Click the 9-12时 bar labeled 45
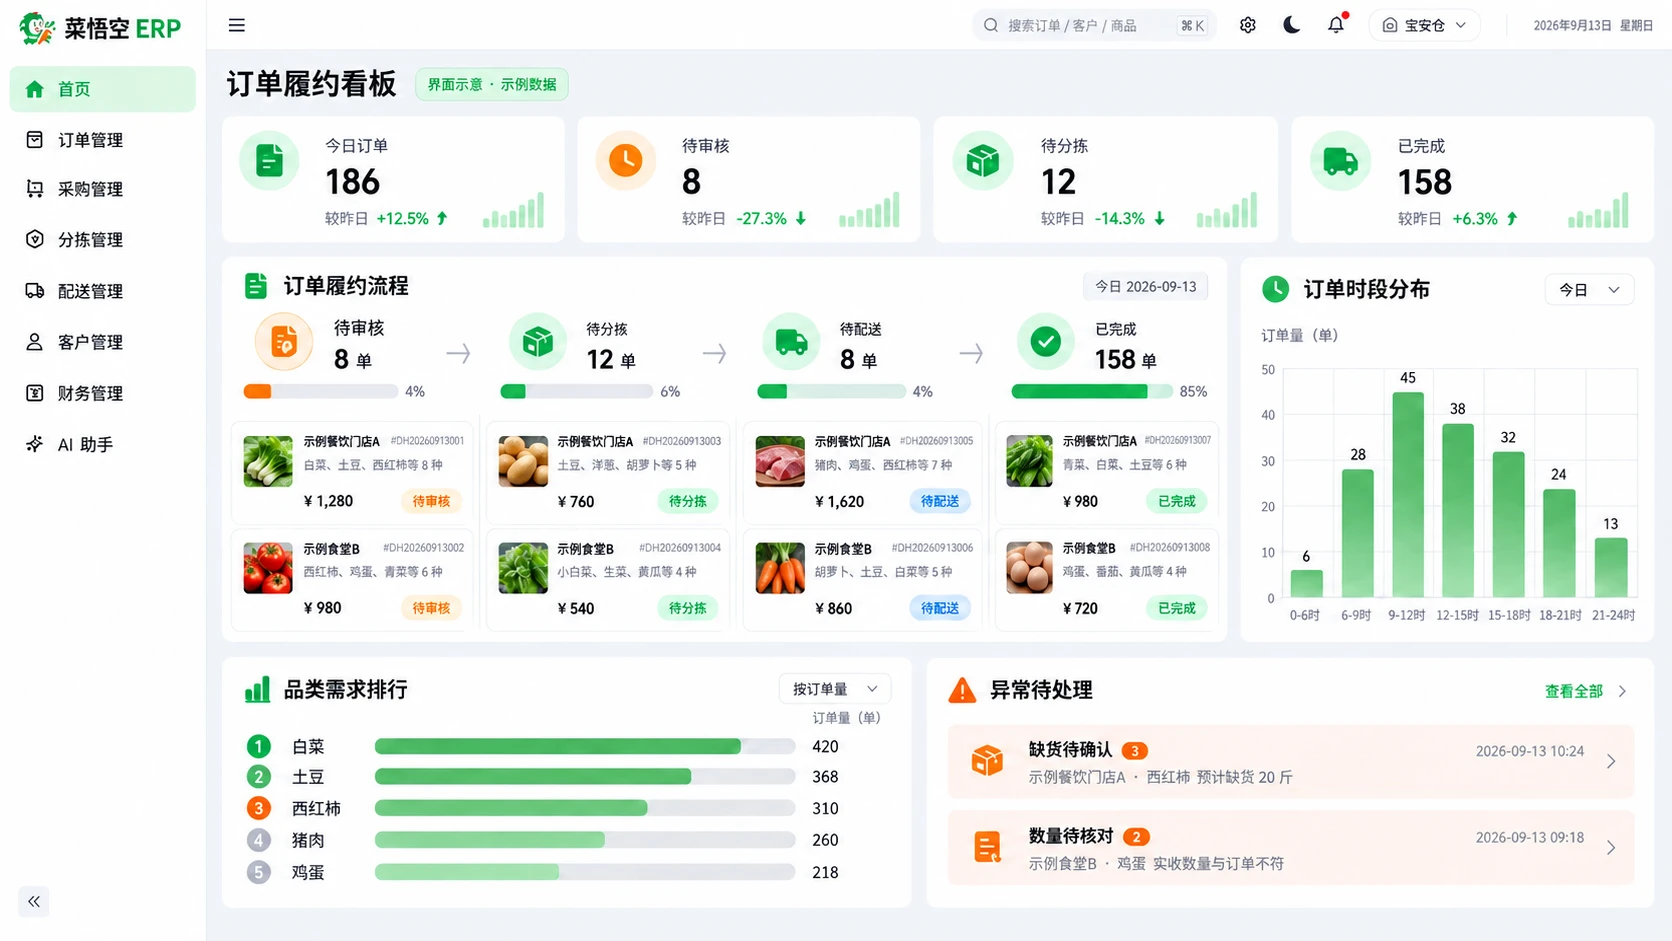This screenshot has height=941, width=1672. [x=1407, y=494]
